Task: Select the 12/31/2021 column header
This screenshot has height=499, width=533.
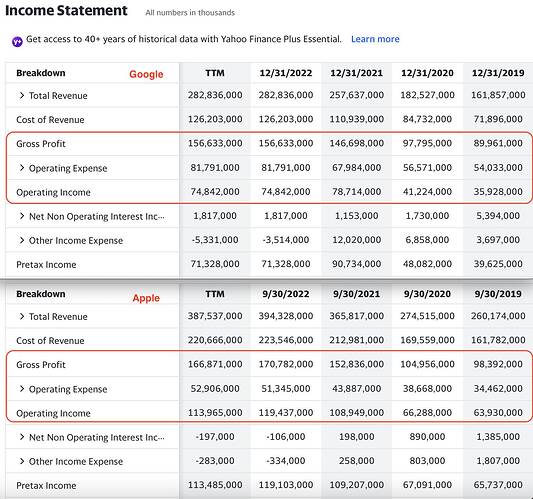Action: pos(357,73)
